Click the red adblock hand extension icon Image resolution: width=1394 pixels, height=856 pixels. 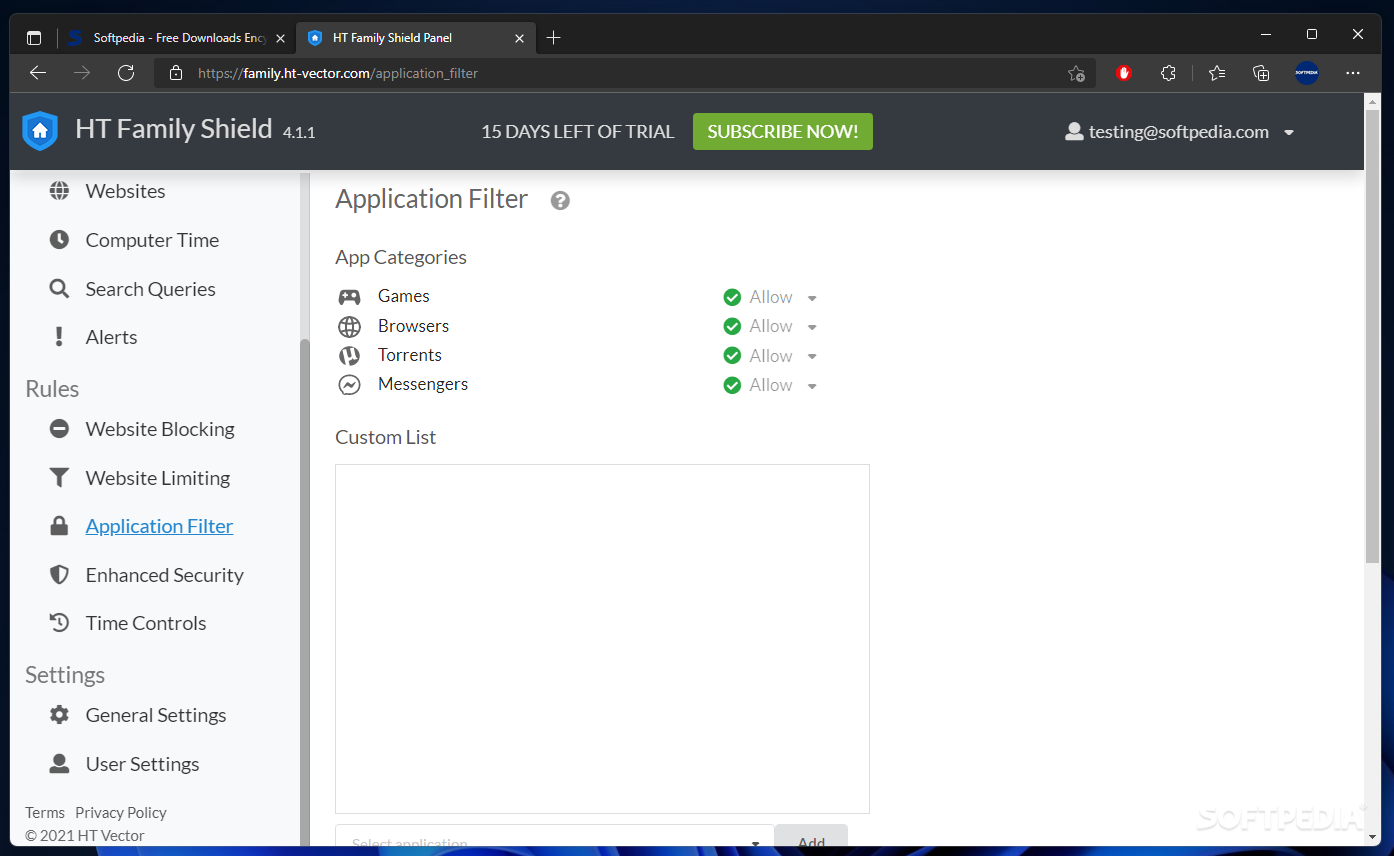pyautogui.click(x=1124, y=73)
